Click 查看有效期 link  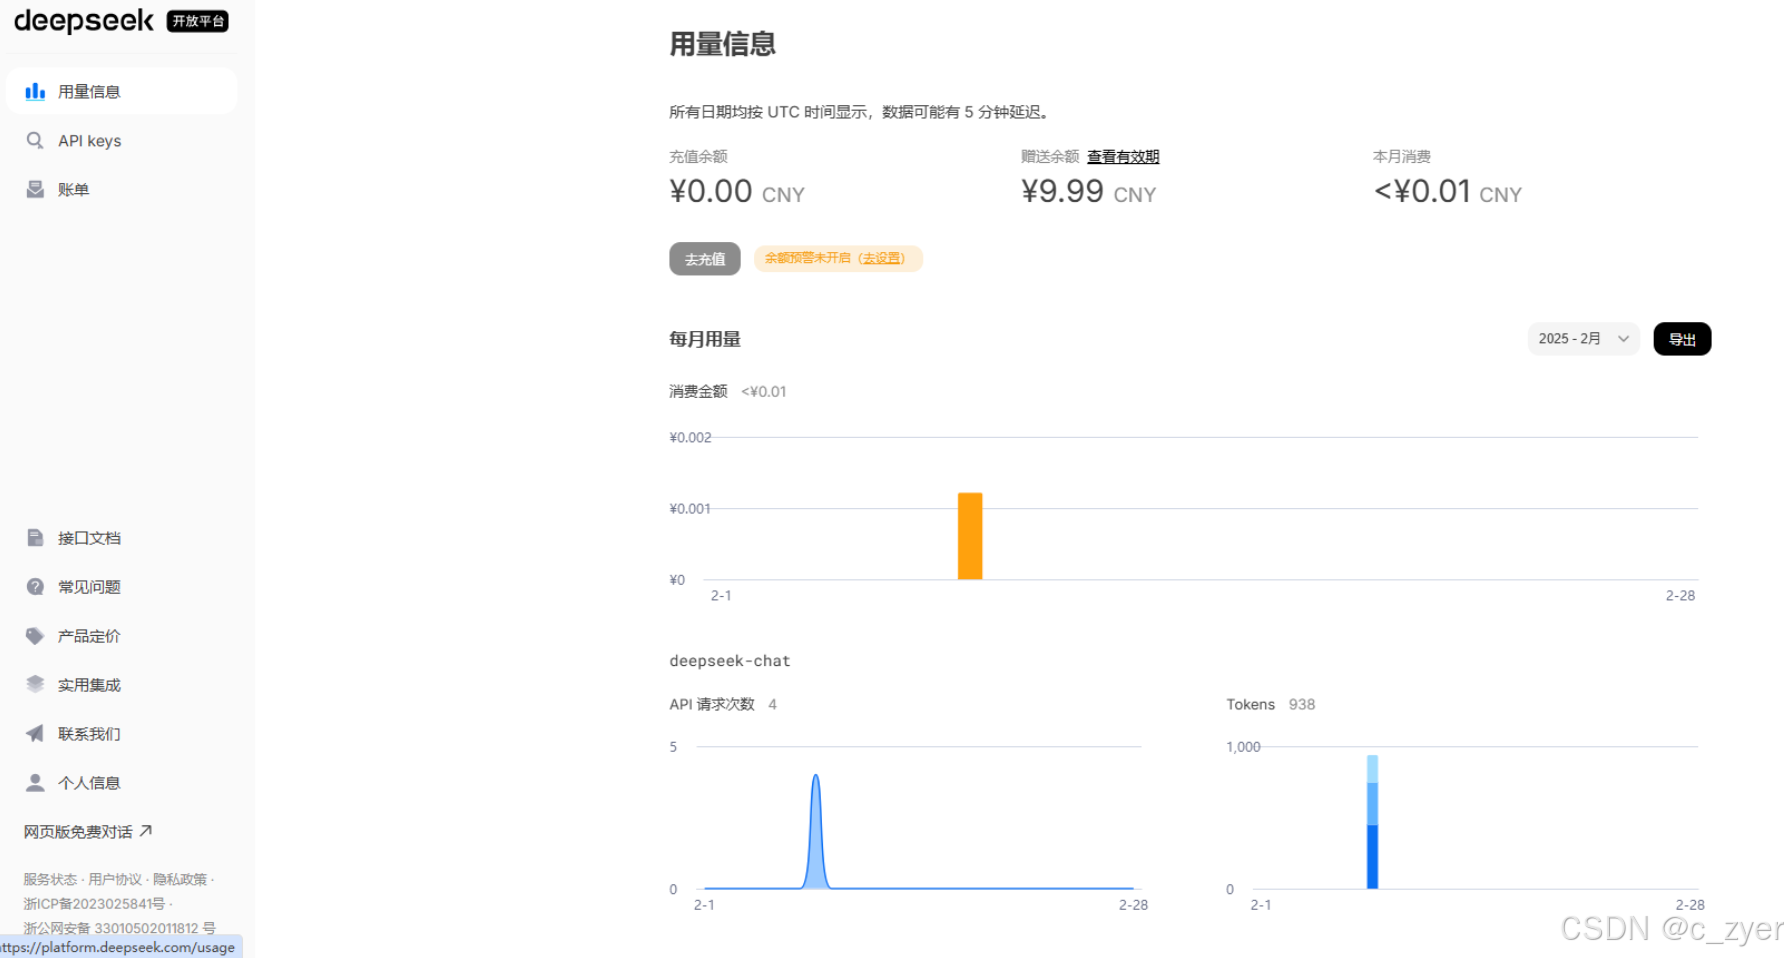pyautogui.click(x=1123, y=156)
